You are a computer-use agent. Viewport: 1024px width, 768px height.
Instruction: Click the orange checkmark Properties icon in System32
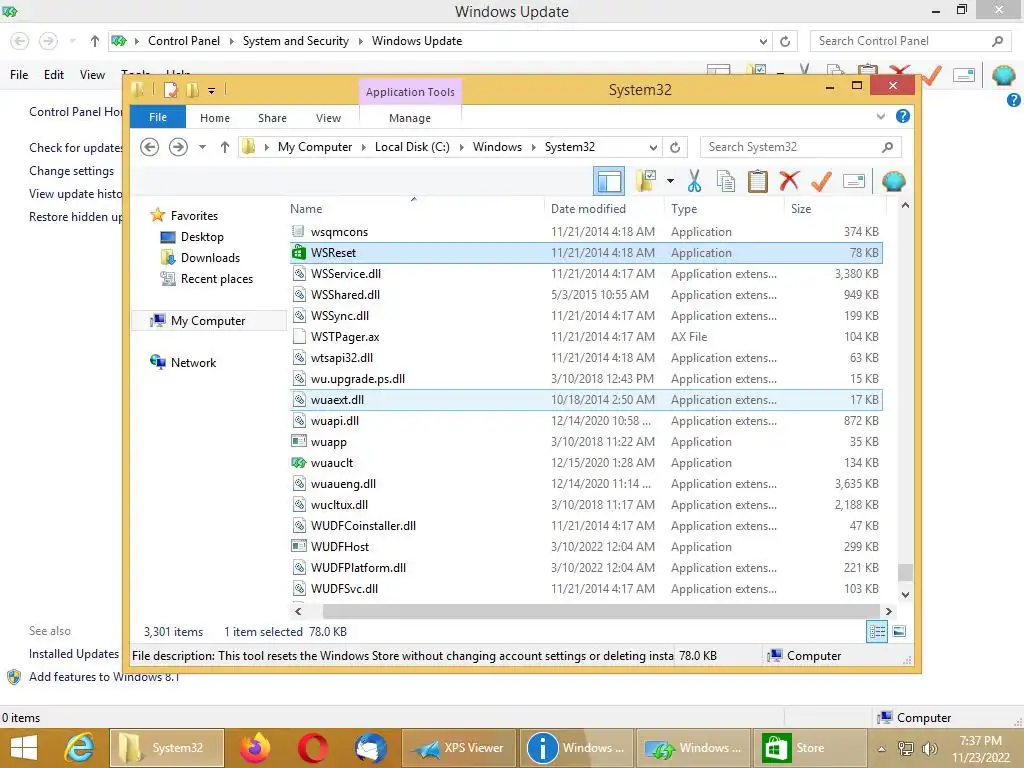click(821, 181)
